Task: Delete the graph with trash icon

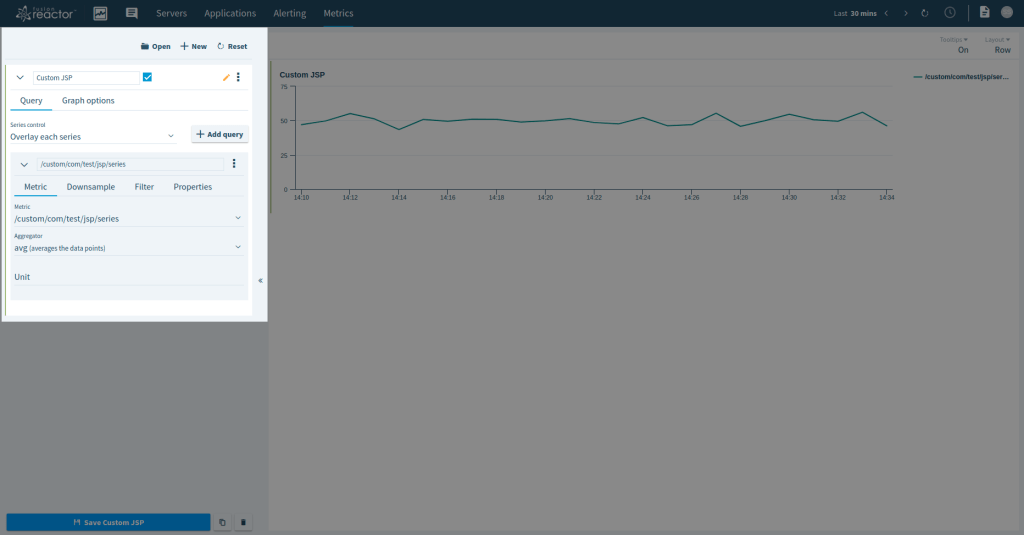Action: pos(243,523)
